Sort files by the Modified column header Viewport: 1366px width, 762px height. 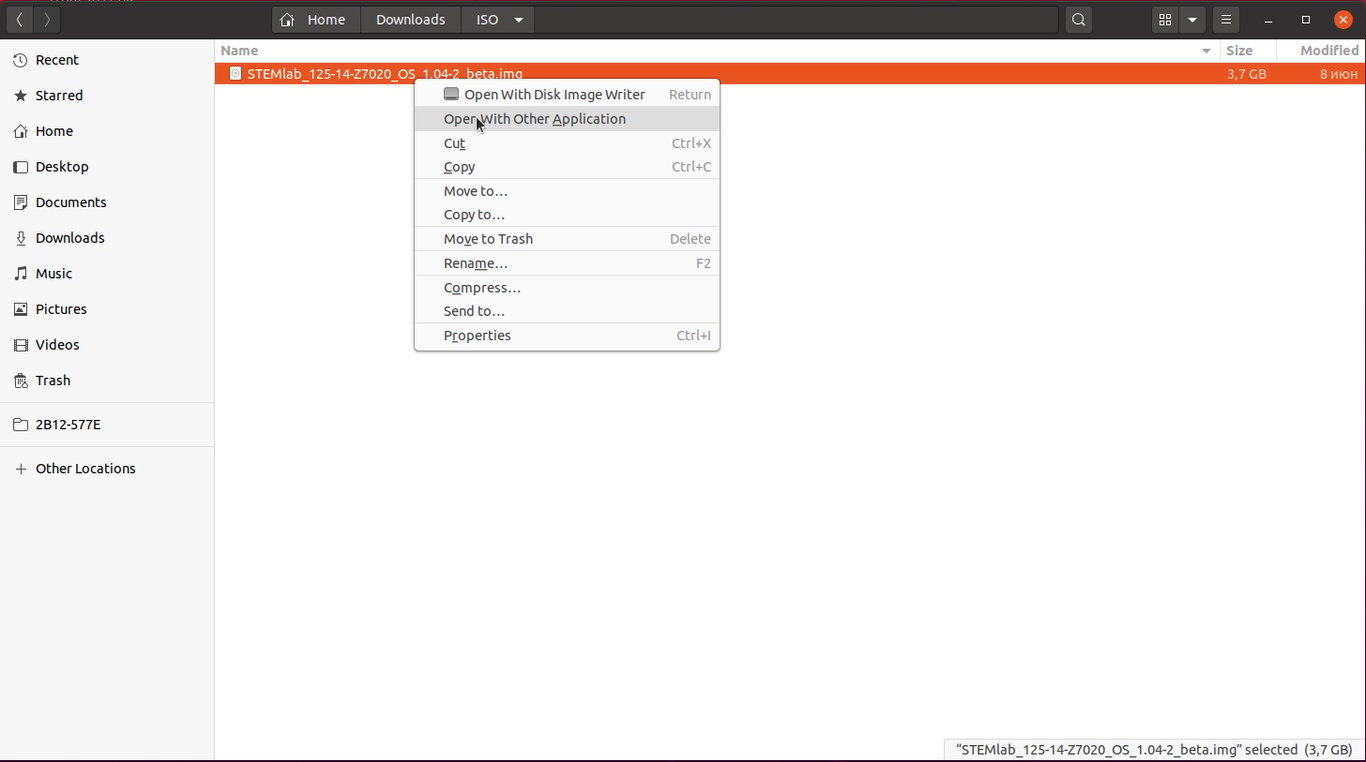pos(1321,51)
